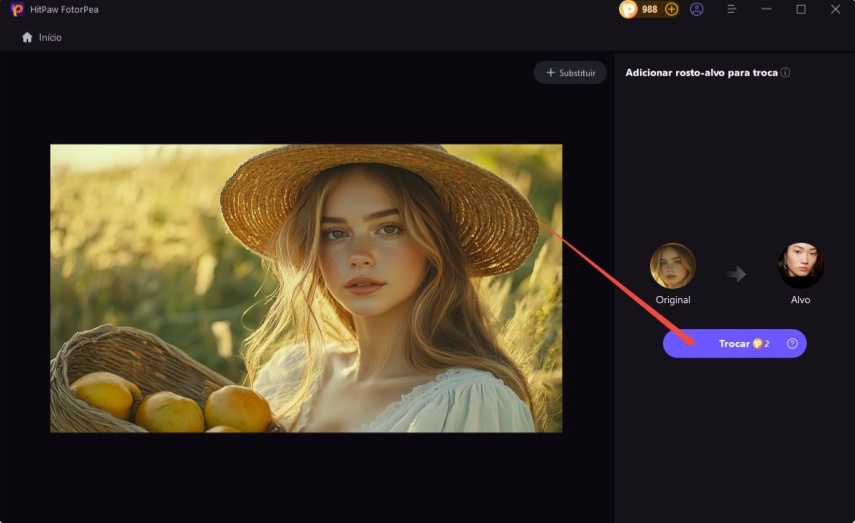Click the HitPaw FotorPea logo icon

17,9
